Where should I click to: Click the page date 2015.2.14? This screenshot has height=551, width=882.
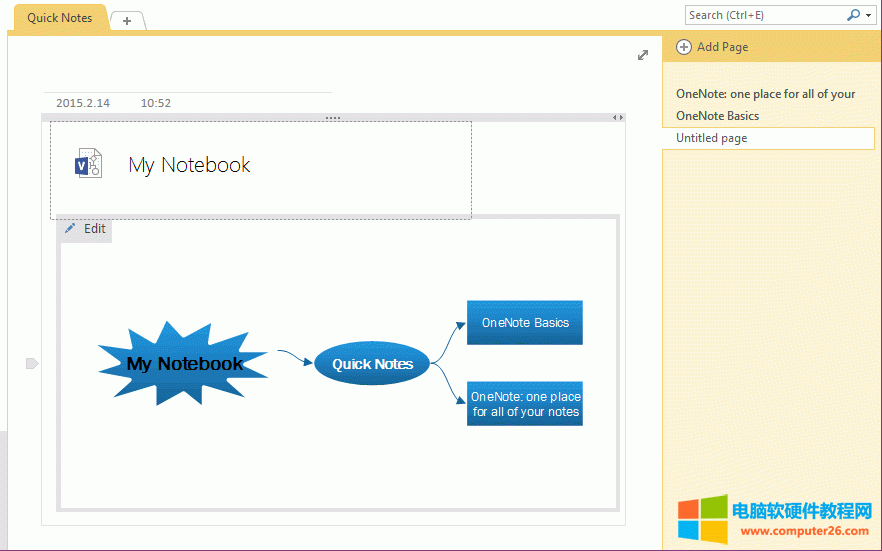83,103
